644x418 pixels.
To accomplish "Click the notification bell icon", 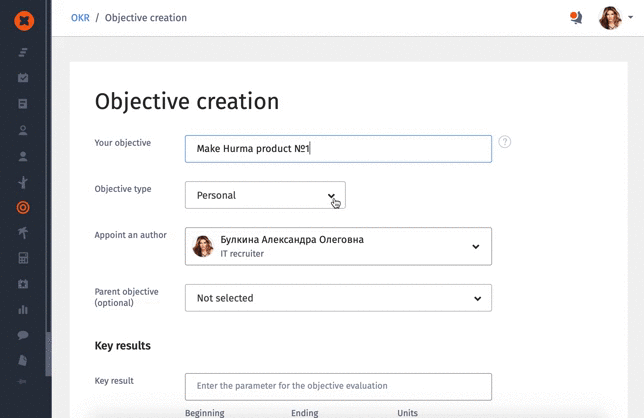I will pos(576,18).
